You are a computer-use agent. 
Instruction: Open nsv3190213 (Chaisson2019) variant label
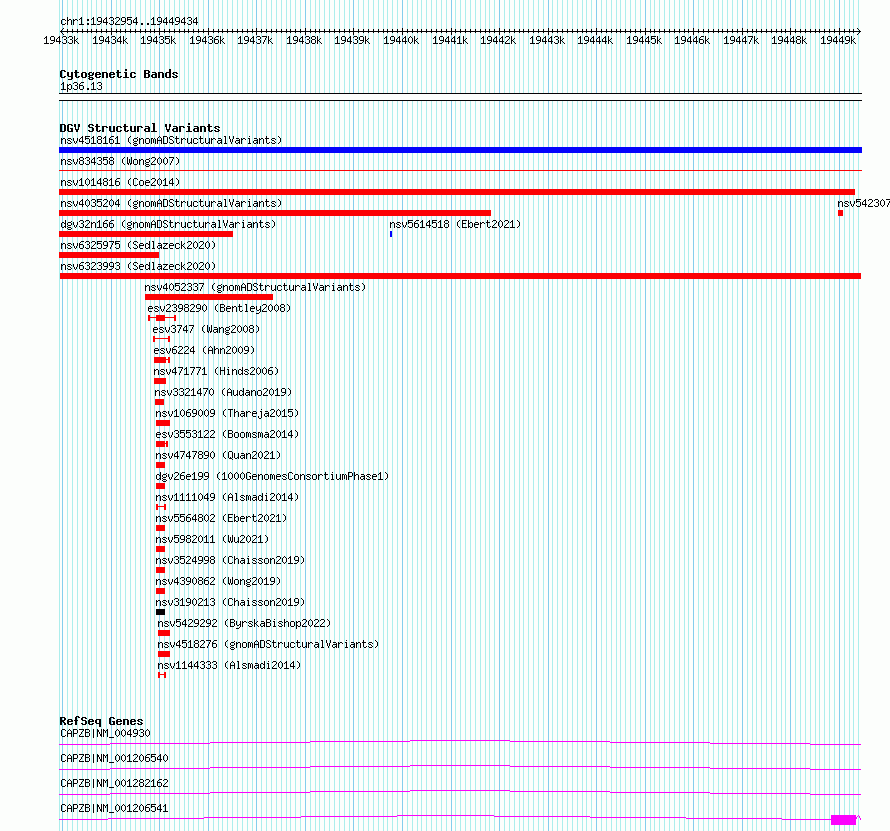(230, 602)
